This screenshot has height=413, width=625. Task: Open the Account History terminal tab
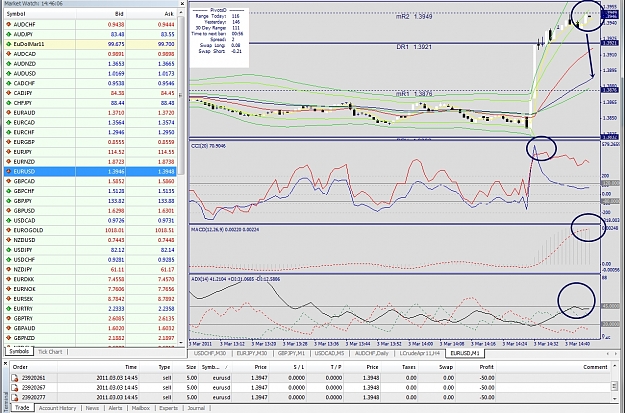click(57, 408)
